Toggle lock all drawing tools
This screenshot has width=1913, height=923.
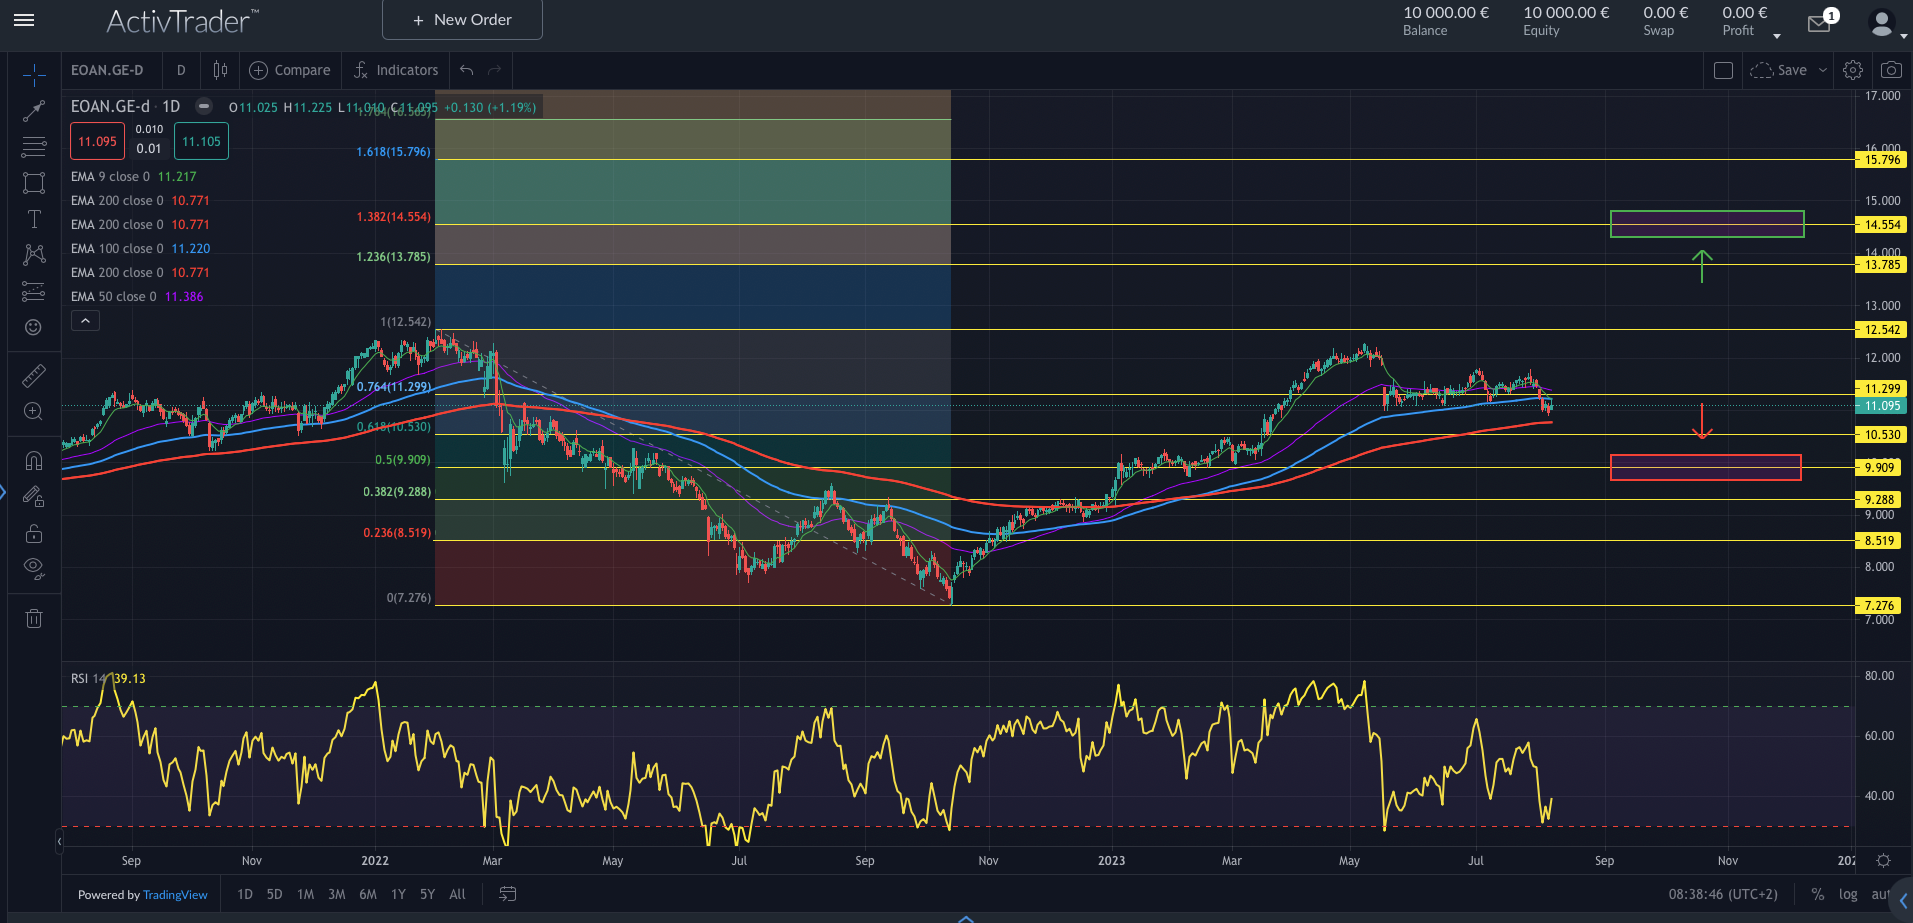[34, 533]
